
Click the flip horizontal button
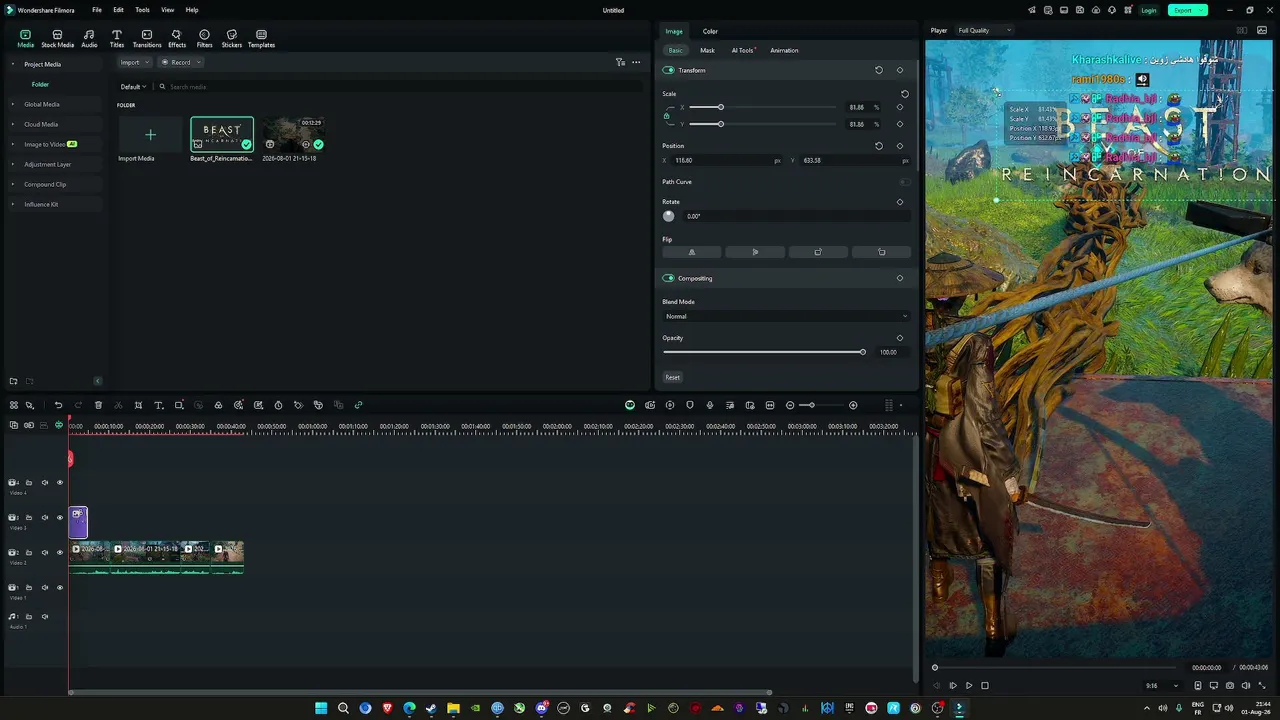coord(691,252)
